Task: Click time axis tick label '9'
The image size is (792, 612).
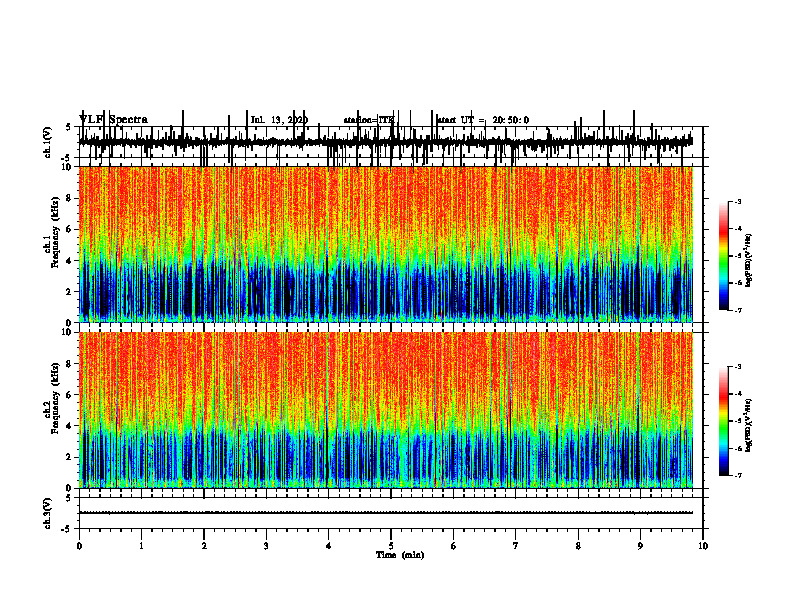Action: (x=640, y=546)
